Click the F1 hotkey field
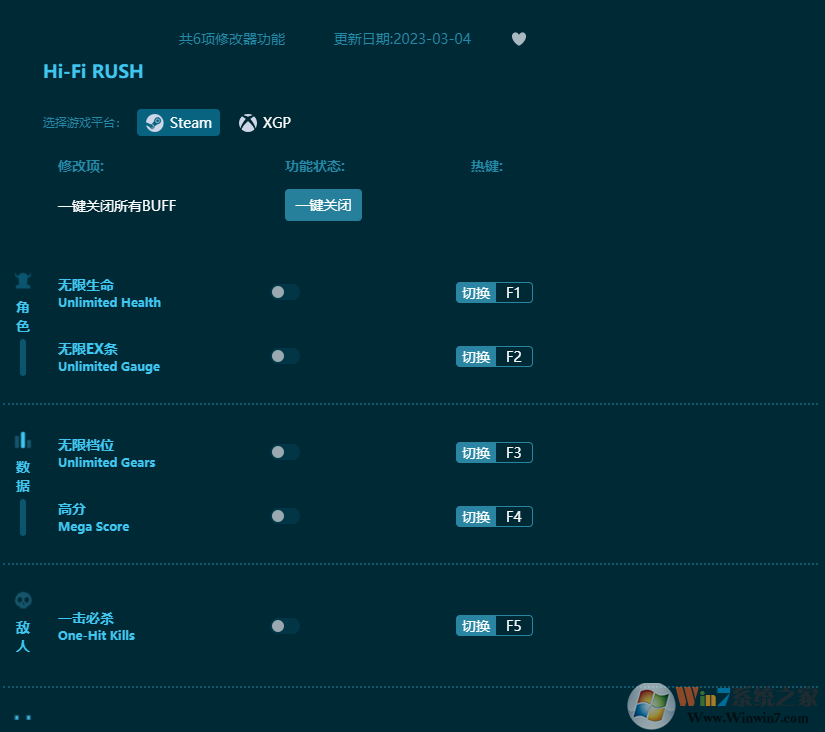Screen dimensions: 825x732 [x=514, y=293]
